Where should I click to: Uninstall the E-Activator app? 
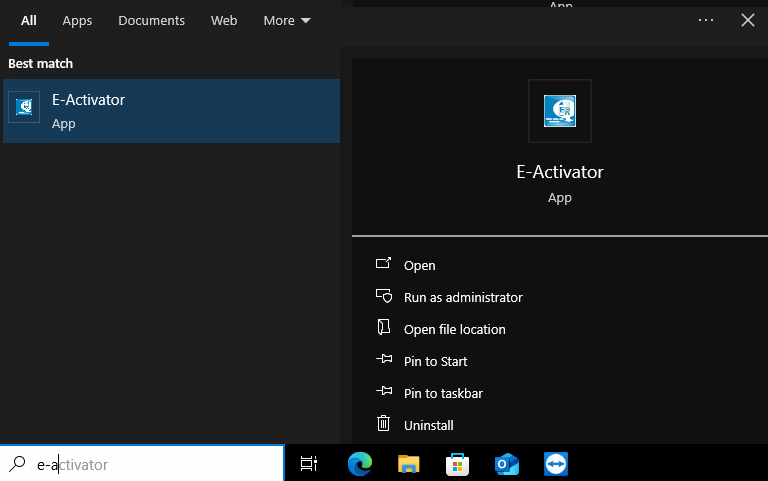(428, 425)
